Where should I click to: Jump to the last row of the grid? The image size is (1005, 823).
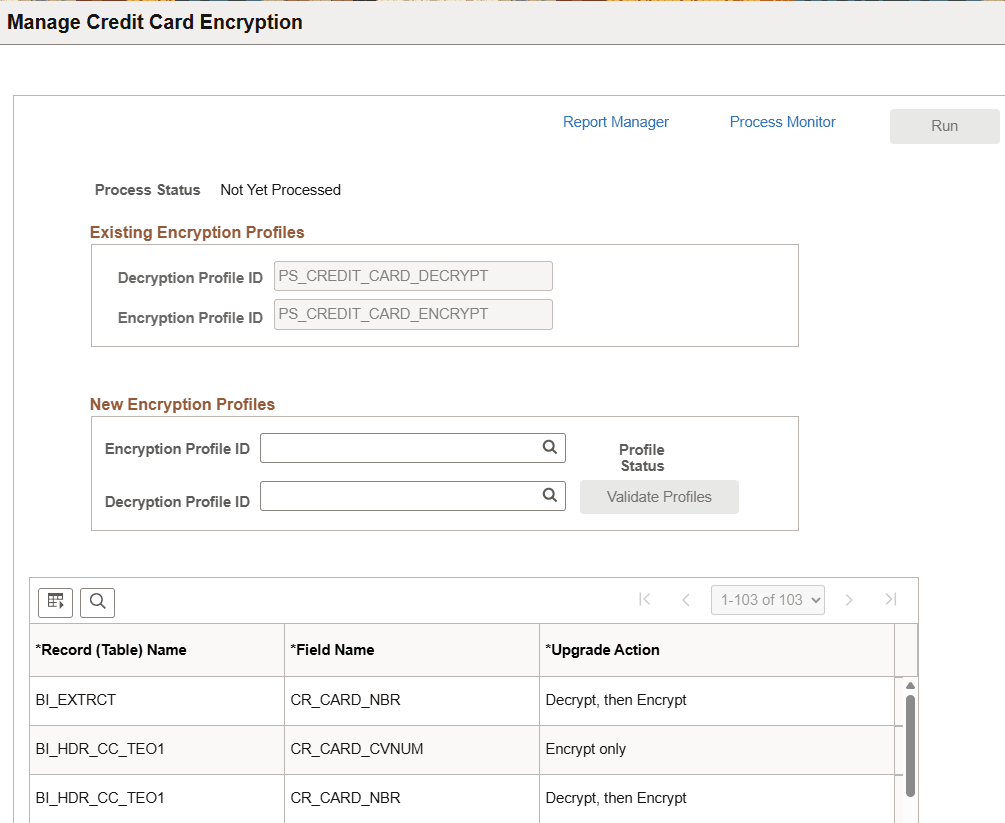pos(890,599)
